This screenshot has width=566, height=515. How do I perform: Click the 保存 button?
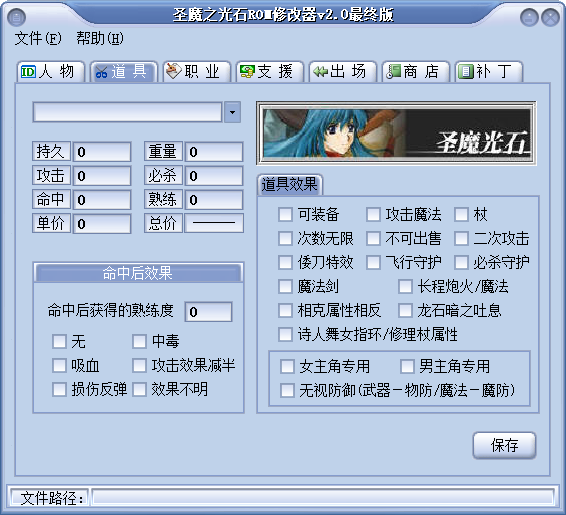(x=504, y=445)
